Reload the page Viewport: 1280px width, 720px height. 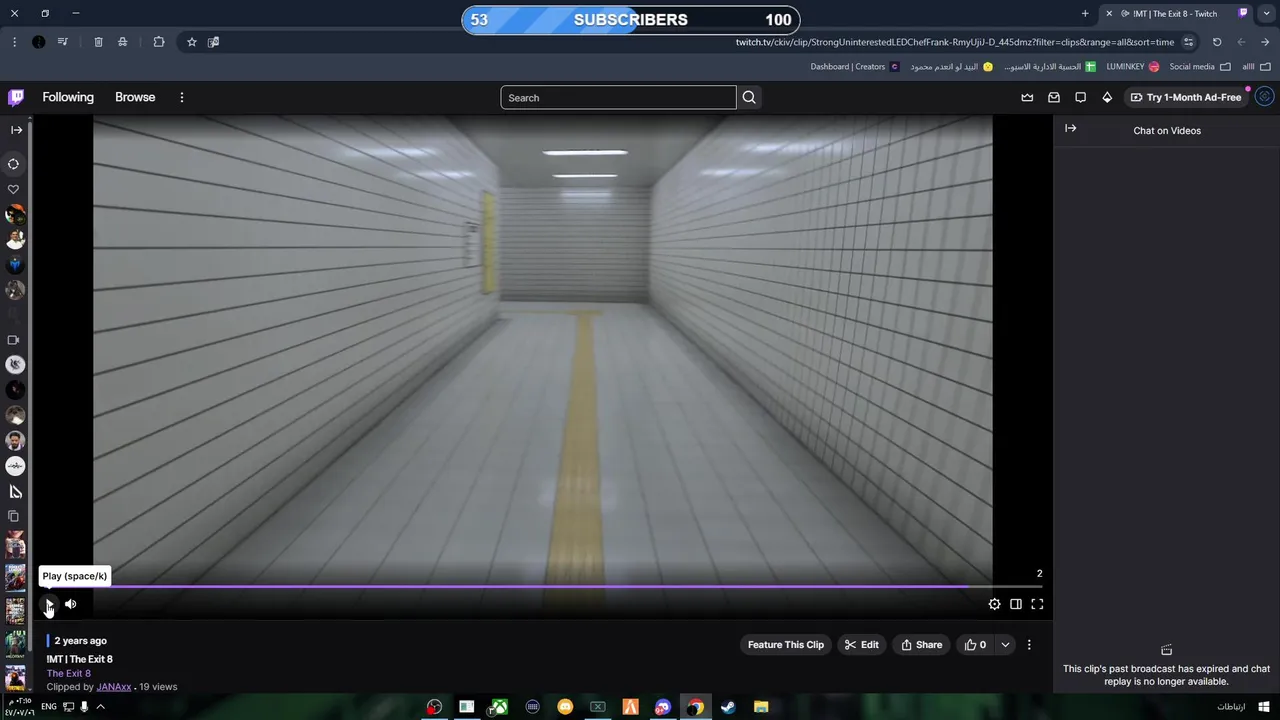pos(1217,42)
